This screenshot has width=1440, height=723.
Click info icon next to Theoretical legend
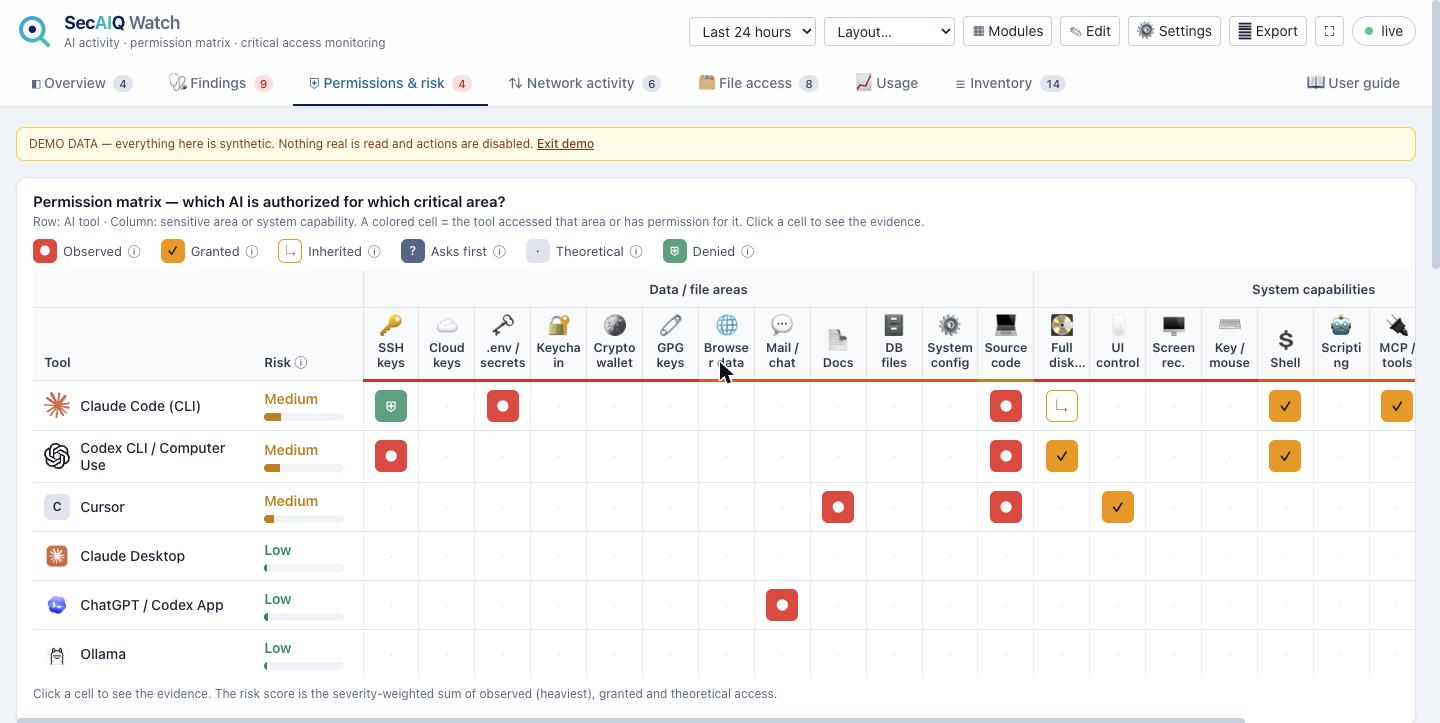coord(636,252)
